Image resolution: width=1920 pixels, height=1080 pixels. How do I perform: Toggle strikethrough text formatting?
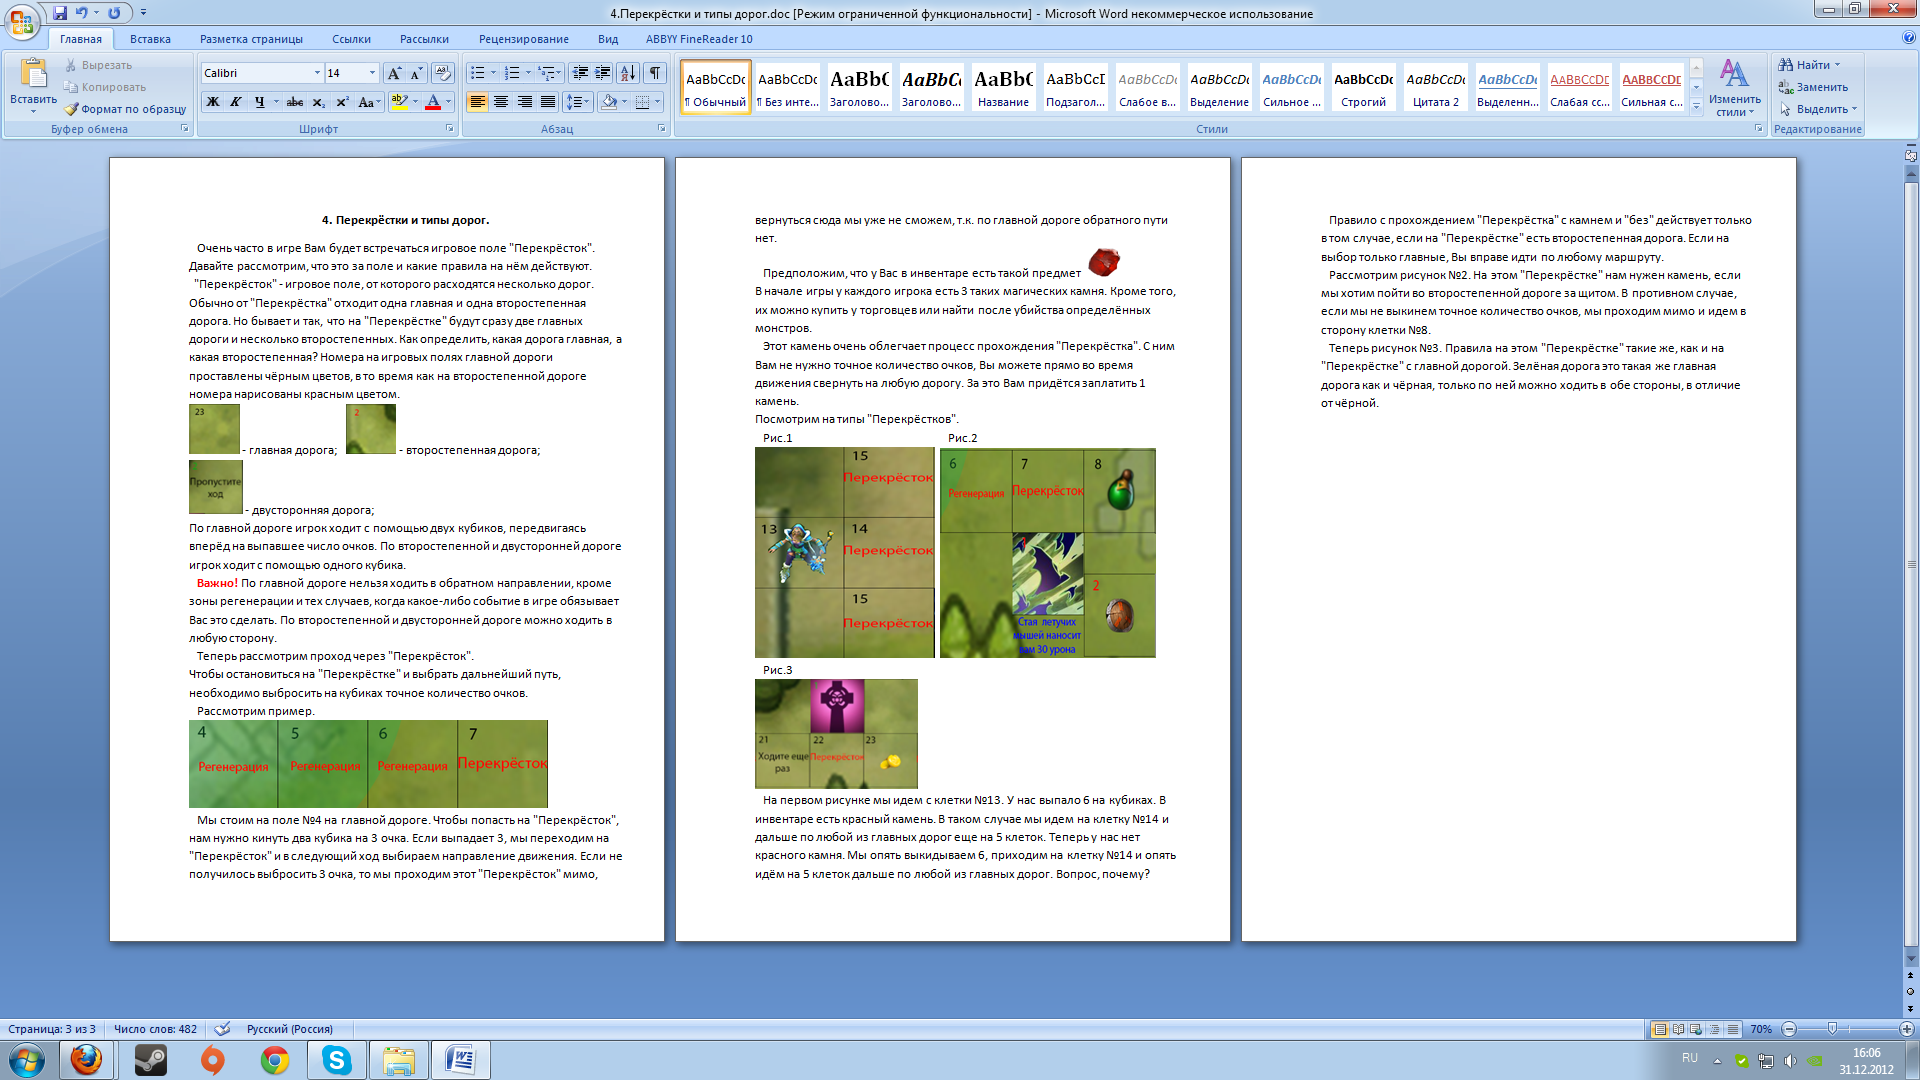point(294,102)
